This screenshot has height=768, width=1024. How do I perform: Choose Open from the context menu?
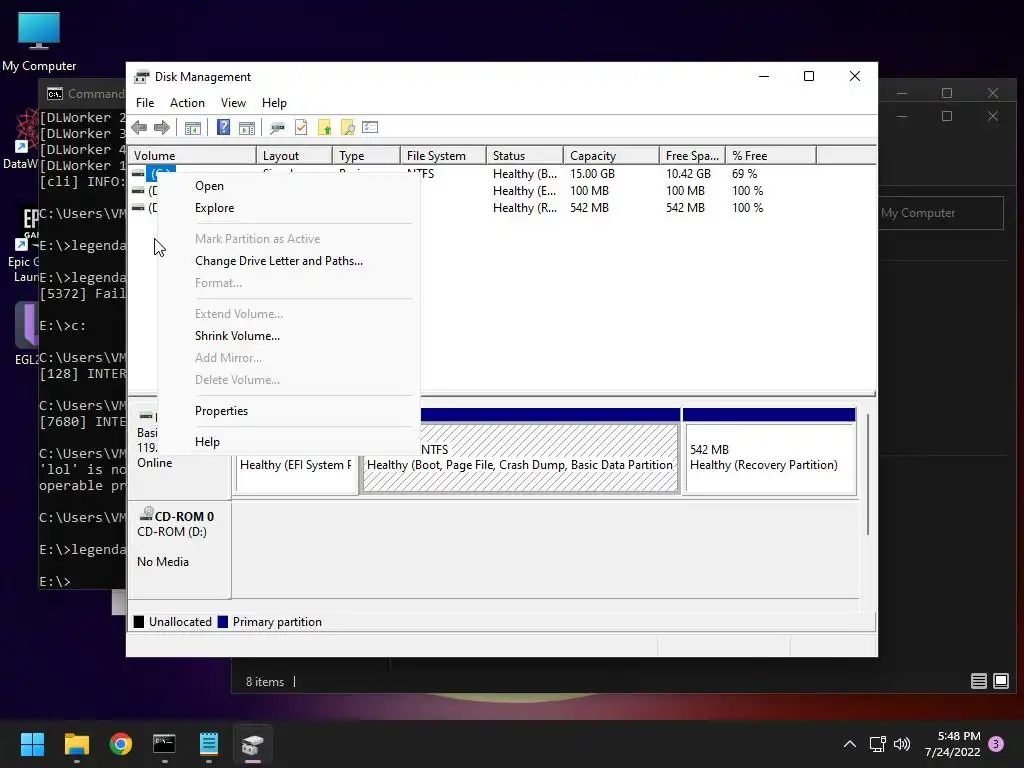click(288, 186)
